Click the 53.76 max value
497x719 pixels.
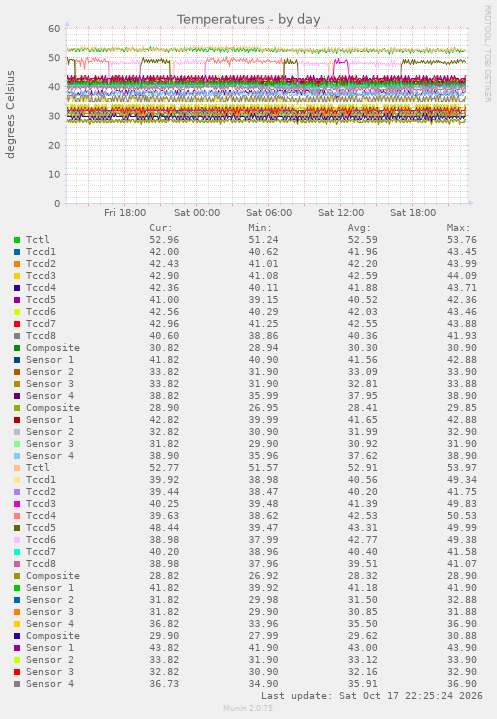(462, 240)
